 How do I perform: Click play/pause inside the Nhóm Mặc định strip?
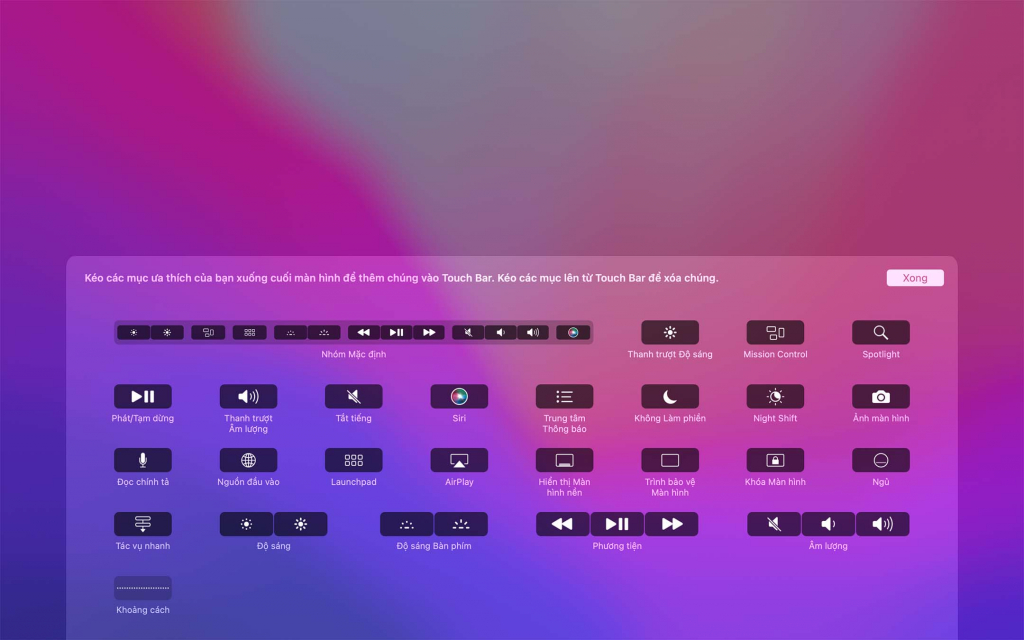click(x=396, y=332)
